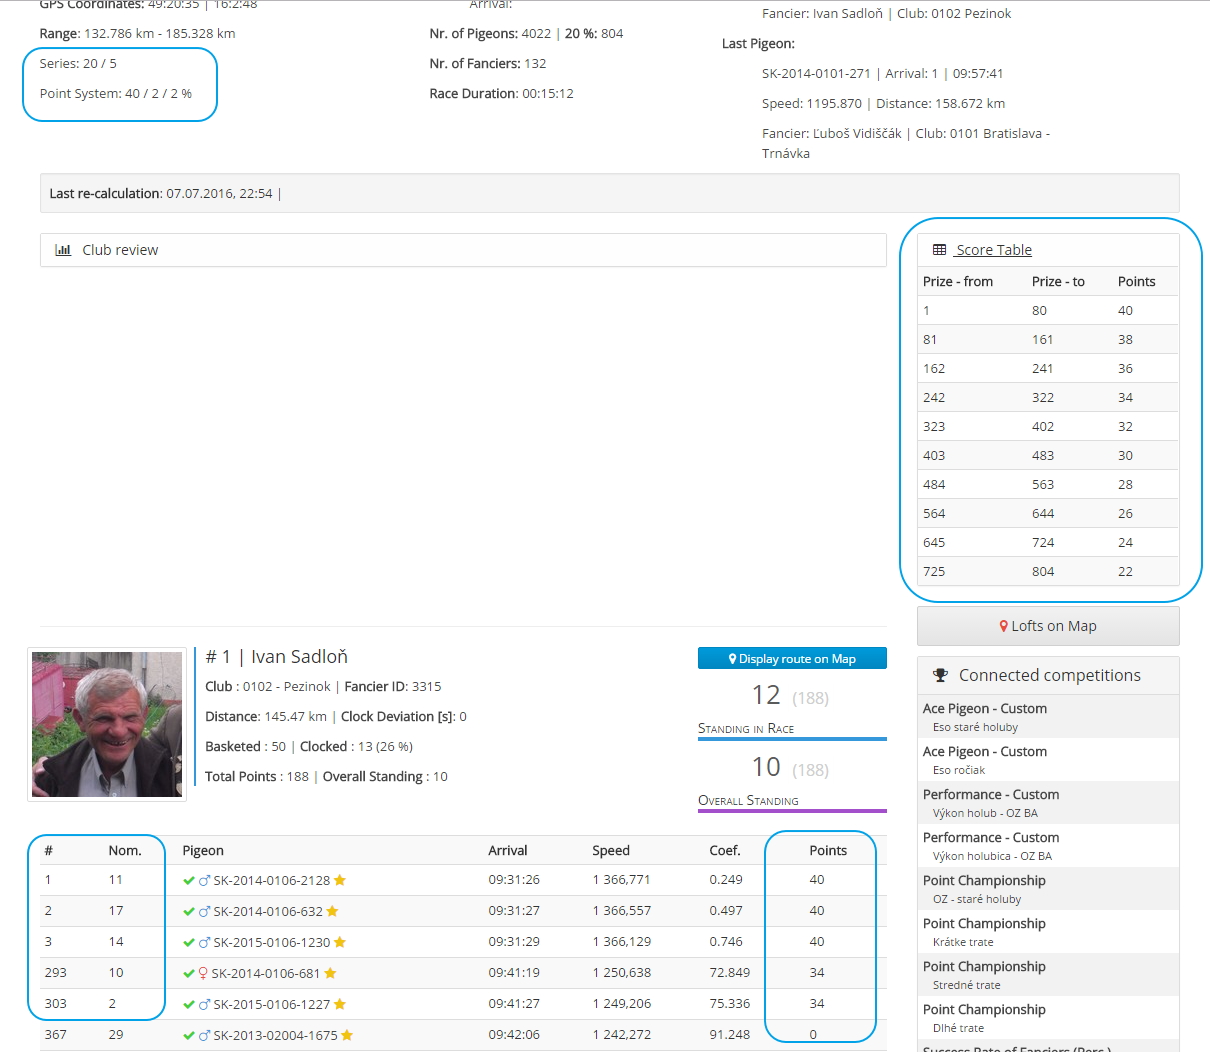The image size is (1210, 1052).
Task: Click the red map pin in Lofts on Map
Action: click(1003, 626)
